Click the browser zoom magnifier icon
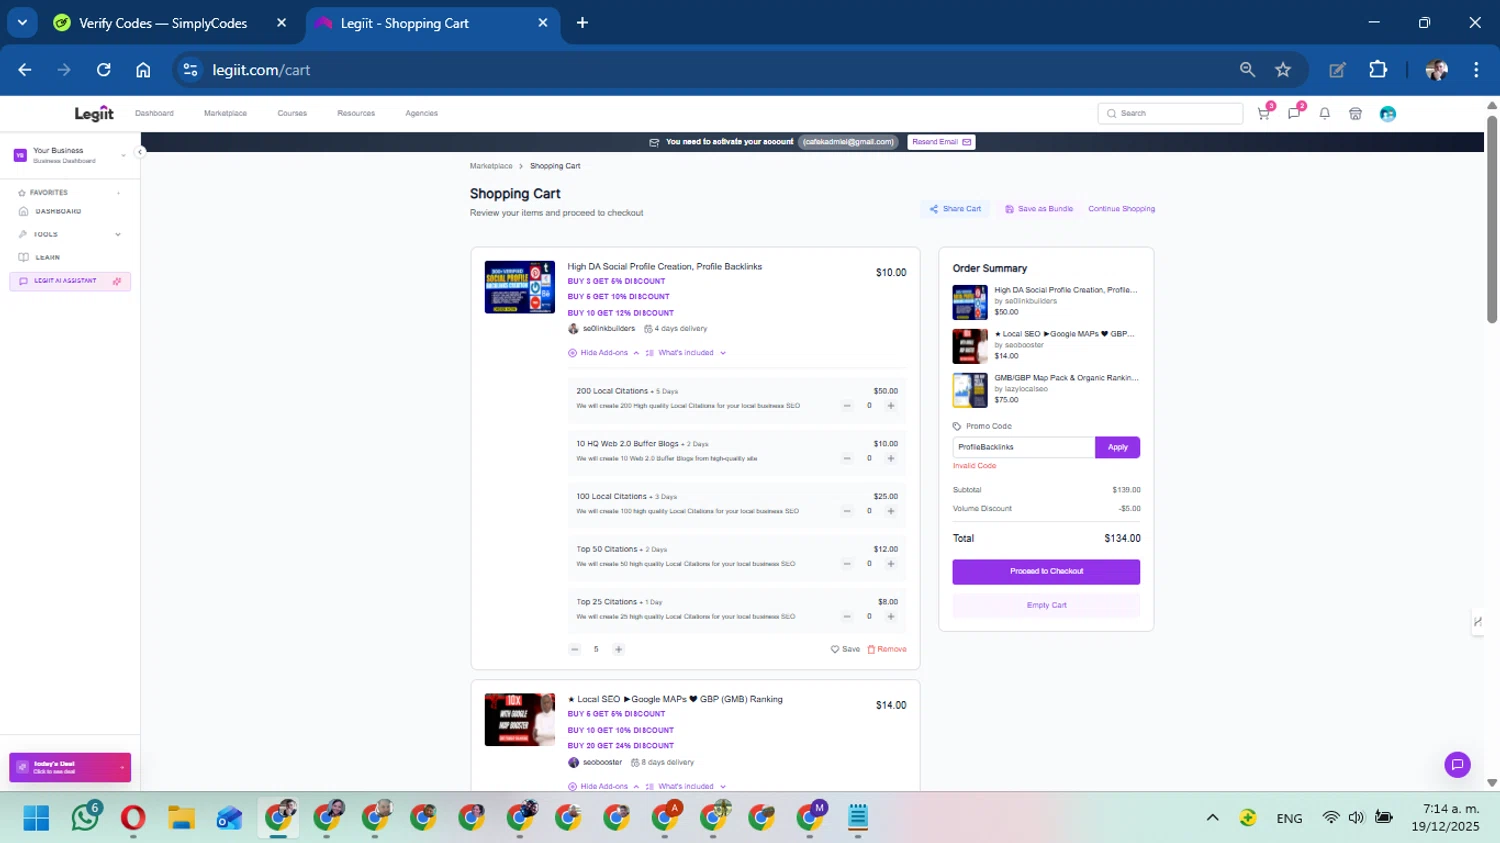 (1247, 70)
